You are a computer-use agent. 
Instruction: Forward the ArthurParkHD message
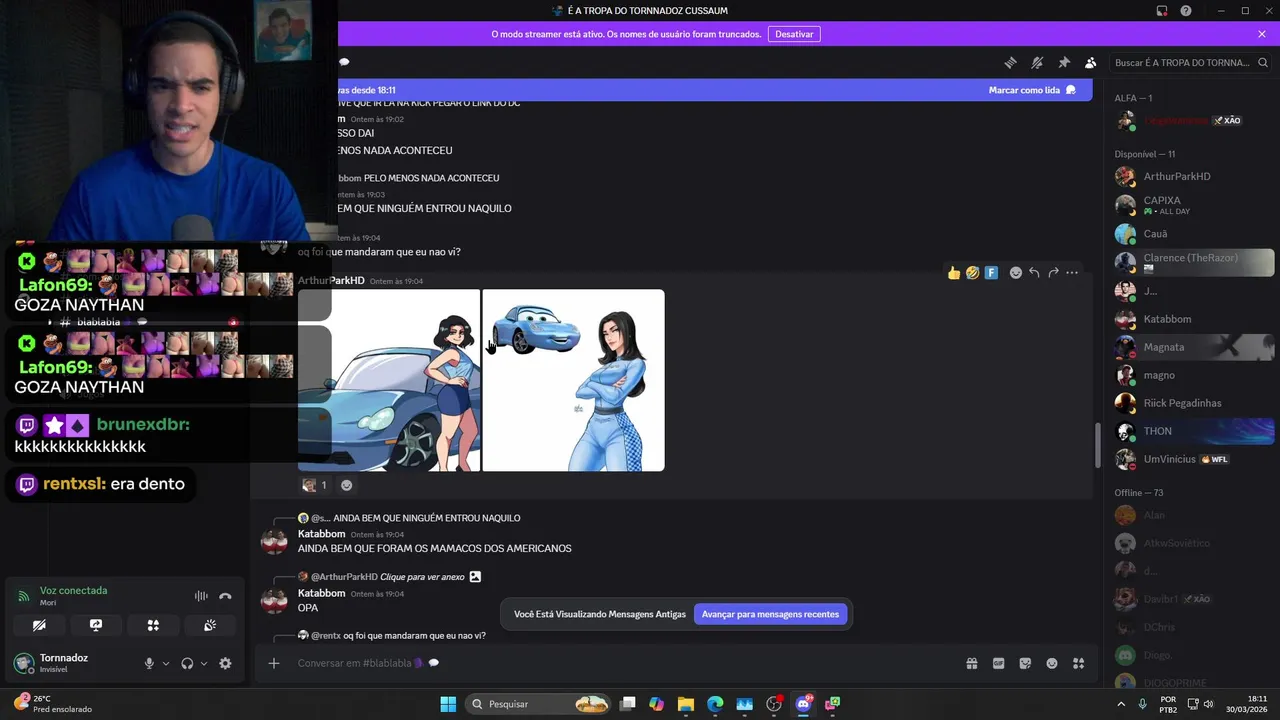(1053, 272)
